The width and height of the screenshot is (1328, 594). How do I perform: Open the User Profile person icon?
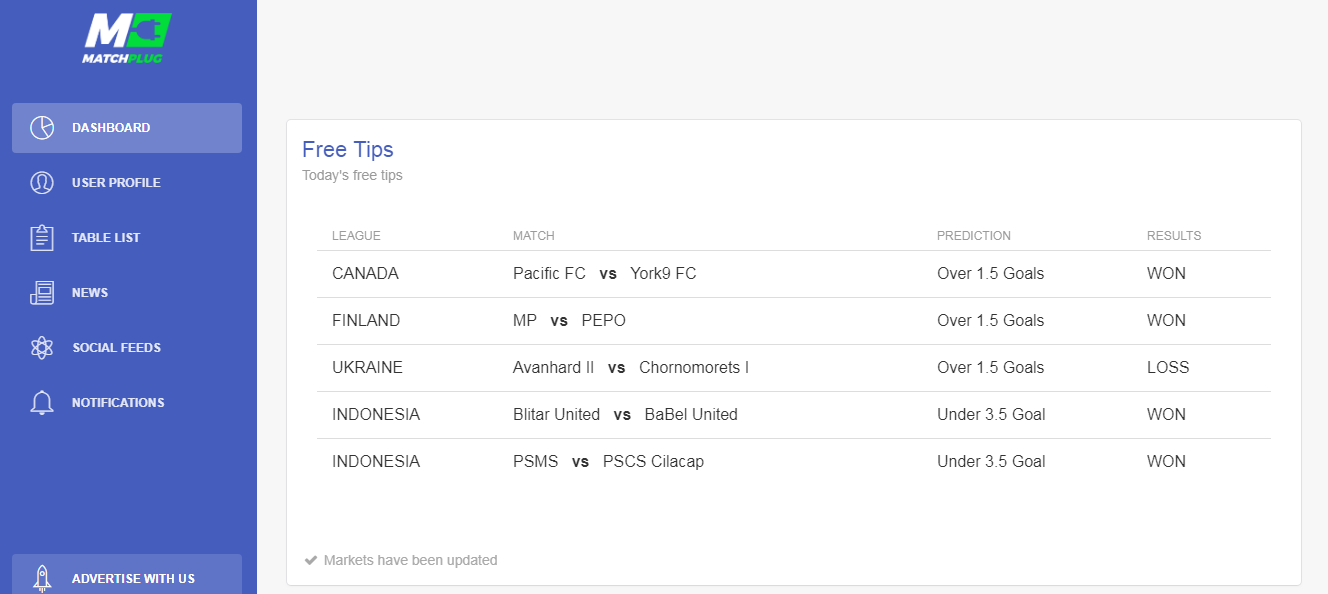pos(42,183)
